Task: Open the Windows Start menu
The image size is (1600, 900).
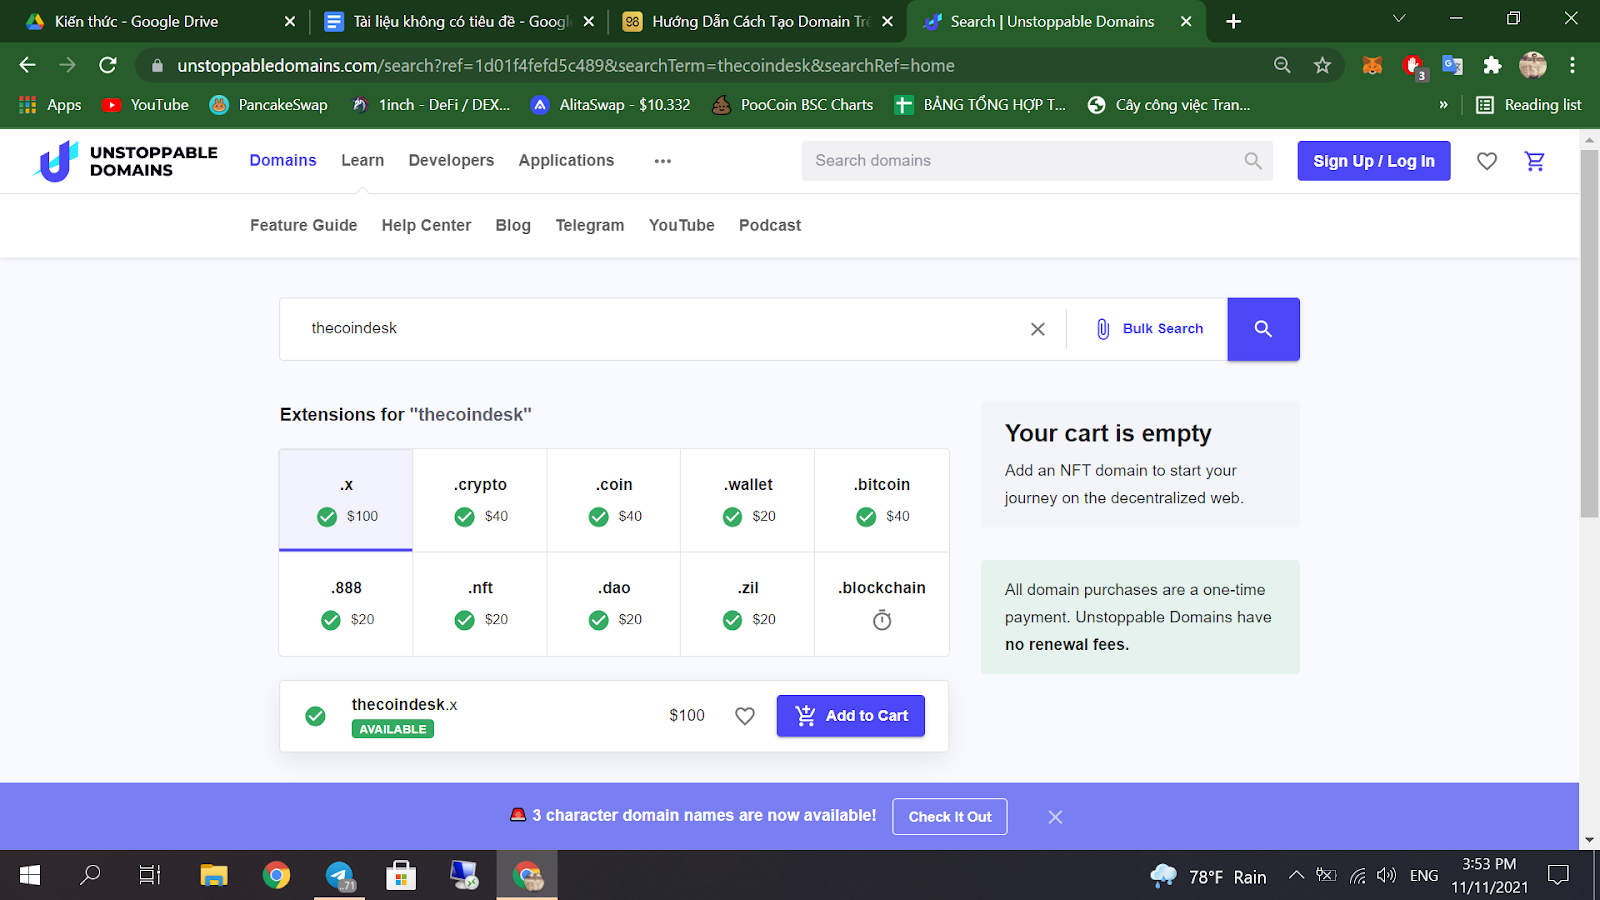Action: click(30, 876)
